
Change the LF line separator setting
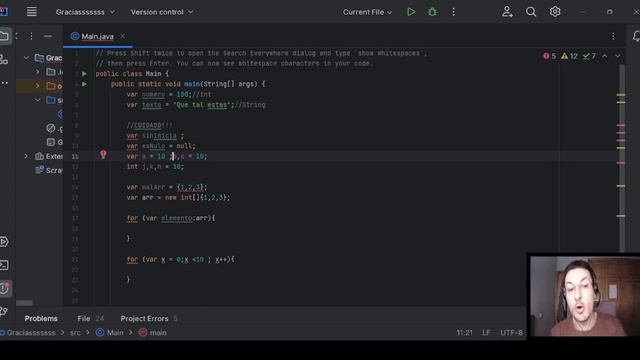486,333
